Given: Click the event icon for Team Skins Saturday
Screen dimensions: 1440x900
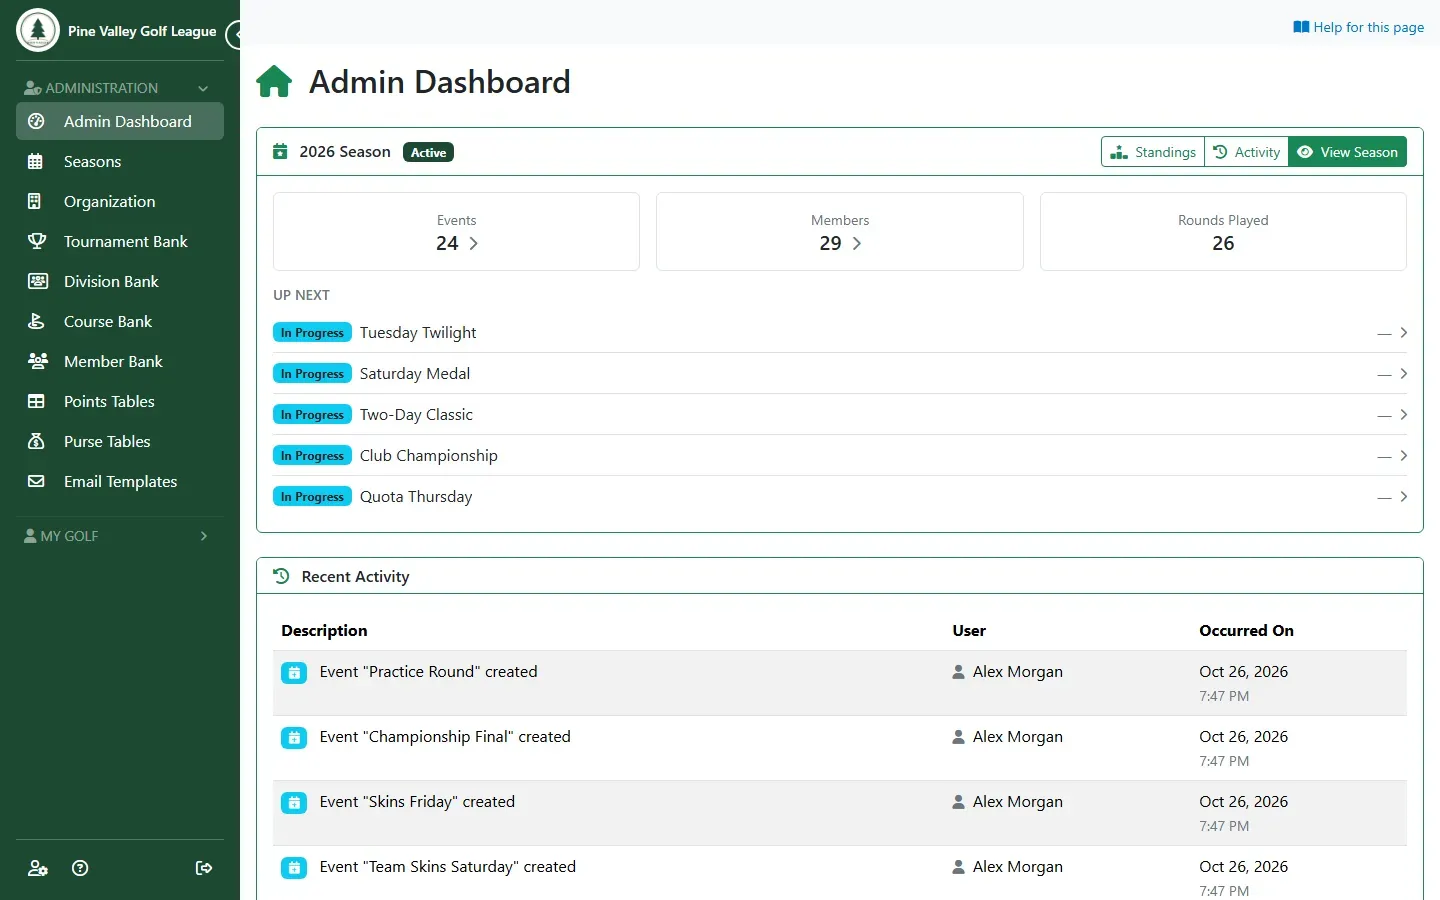Looking at the screenshot, I should click(x=294, y=868).
